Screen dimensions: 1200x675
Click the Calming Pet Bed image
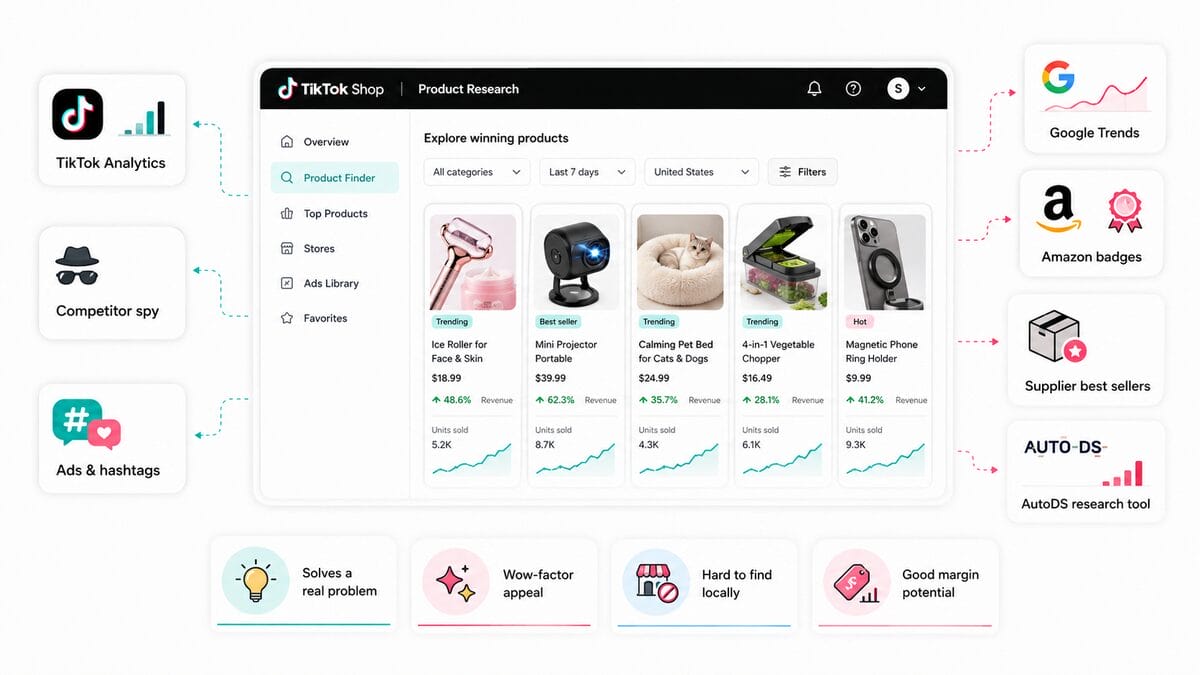[680, 262]
